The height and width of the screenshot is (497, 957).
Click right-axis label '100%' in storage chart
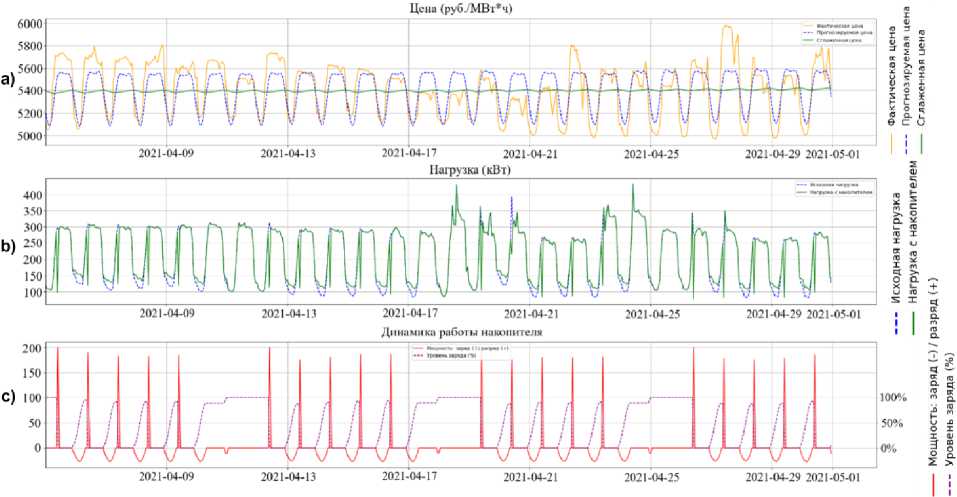[893, 397]
